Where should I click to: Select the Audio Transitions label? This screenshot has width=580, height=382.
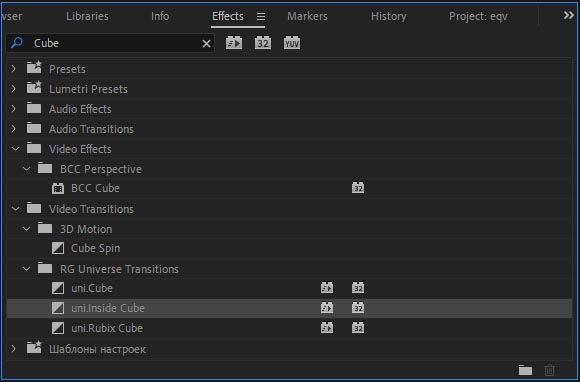click(91, 129)
